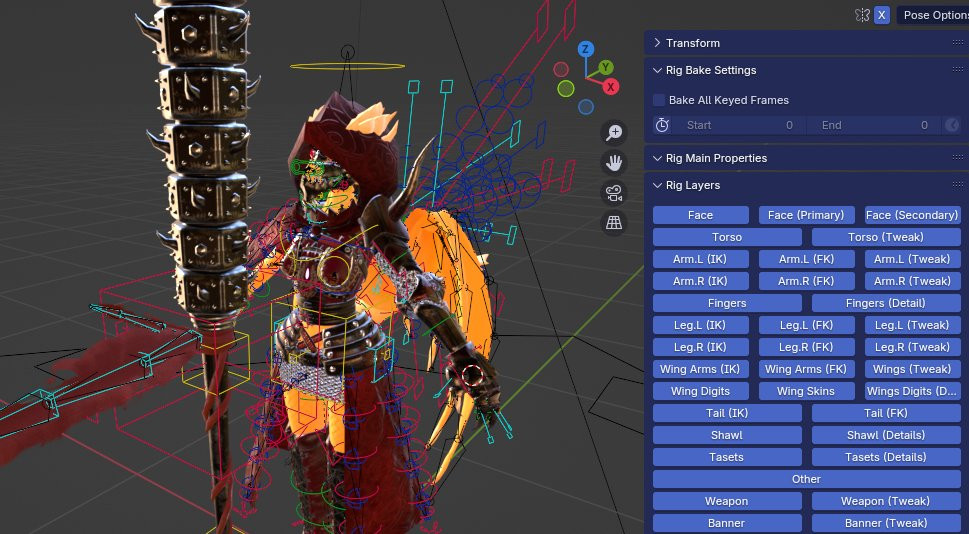The image size is (969, 534).
Task: Click Weapon (Tweak) layer button
Action: (x=886, y=501)
